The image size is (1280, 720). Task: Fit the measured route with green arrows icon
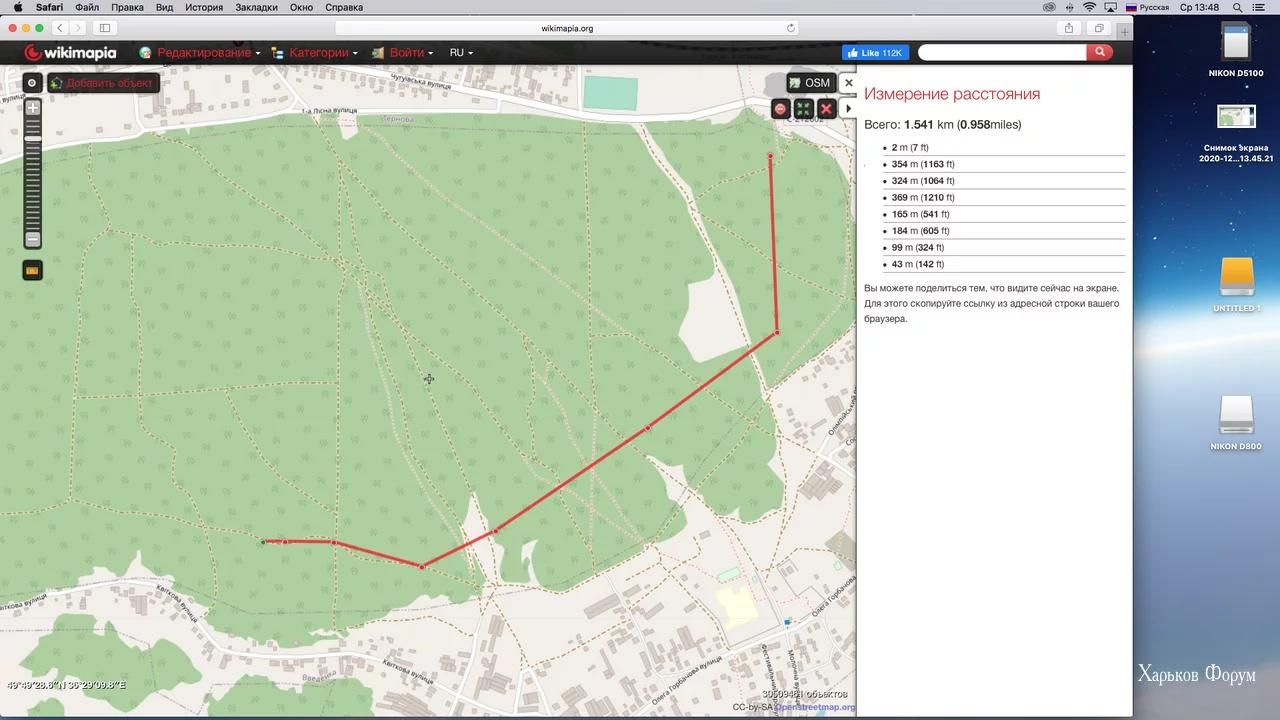point(803,108)
